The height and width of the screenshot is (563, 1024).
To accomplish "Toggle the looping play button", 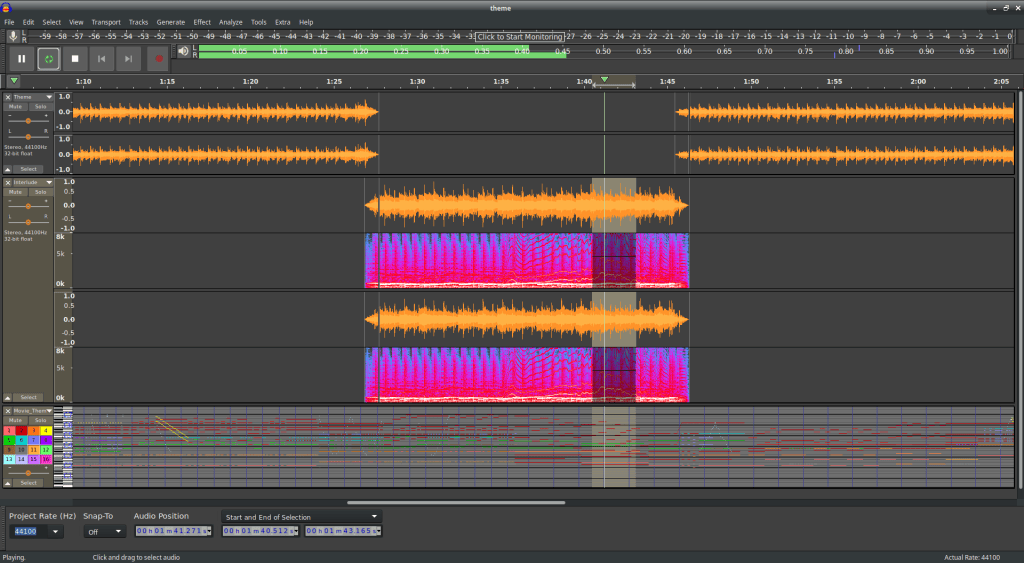I will tap(48, 59).
